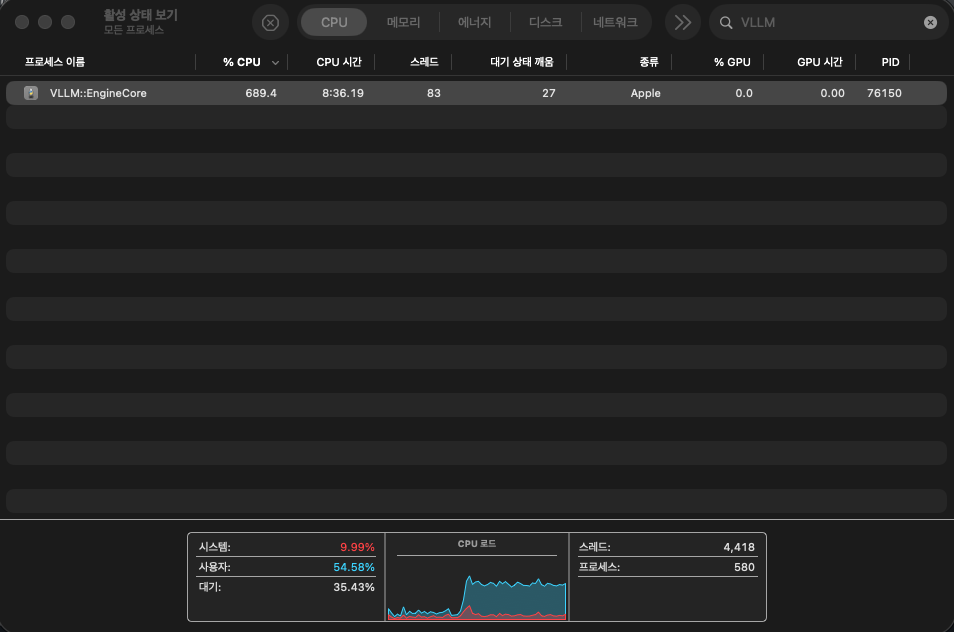954x632 pixels.
Task: Click the 0.00 GPU time cell
Action: coord(832,93)
